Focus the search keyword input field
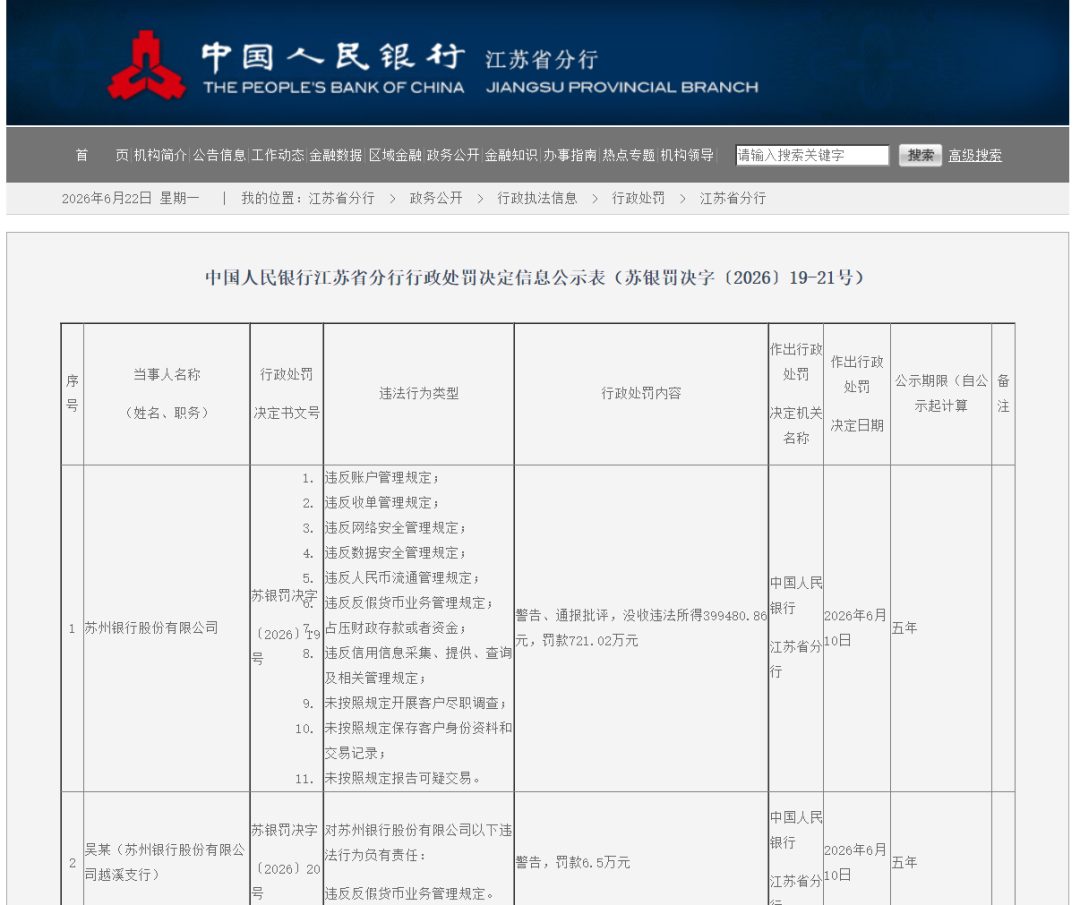The width and height of the screenshot is (1080, 905). click(x=812, y=156)
